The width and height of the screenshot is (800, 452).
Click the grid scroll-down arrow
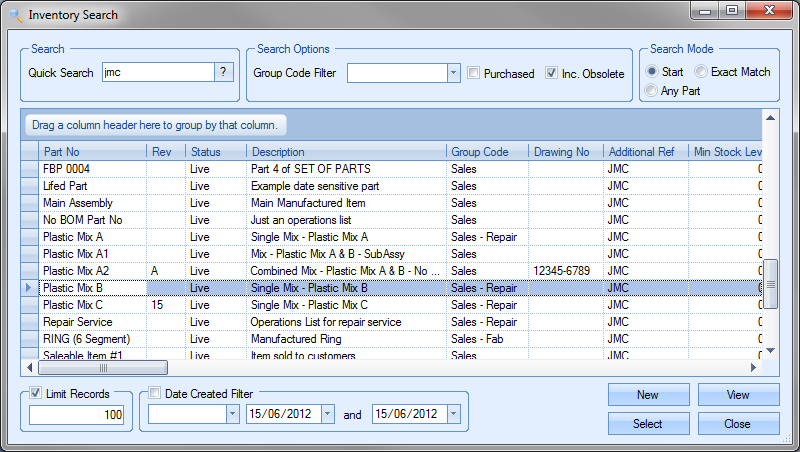click(x=770, y=350)
